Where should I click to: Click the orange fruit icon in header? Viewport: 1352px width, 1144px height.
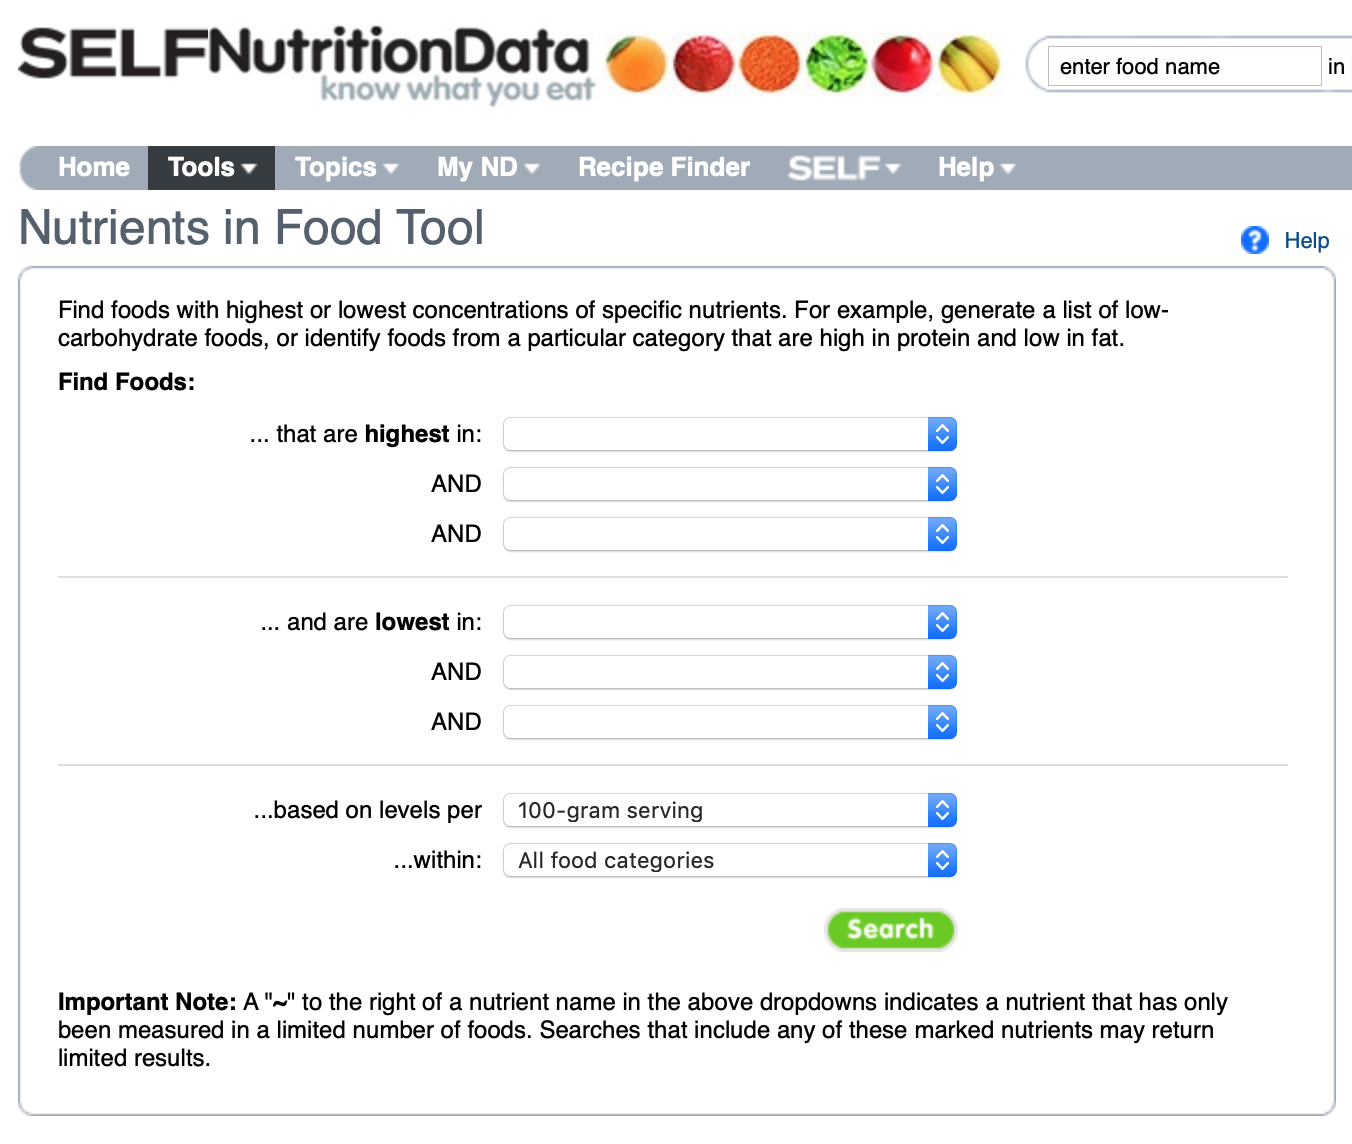click(637, 63)
